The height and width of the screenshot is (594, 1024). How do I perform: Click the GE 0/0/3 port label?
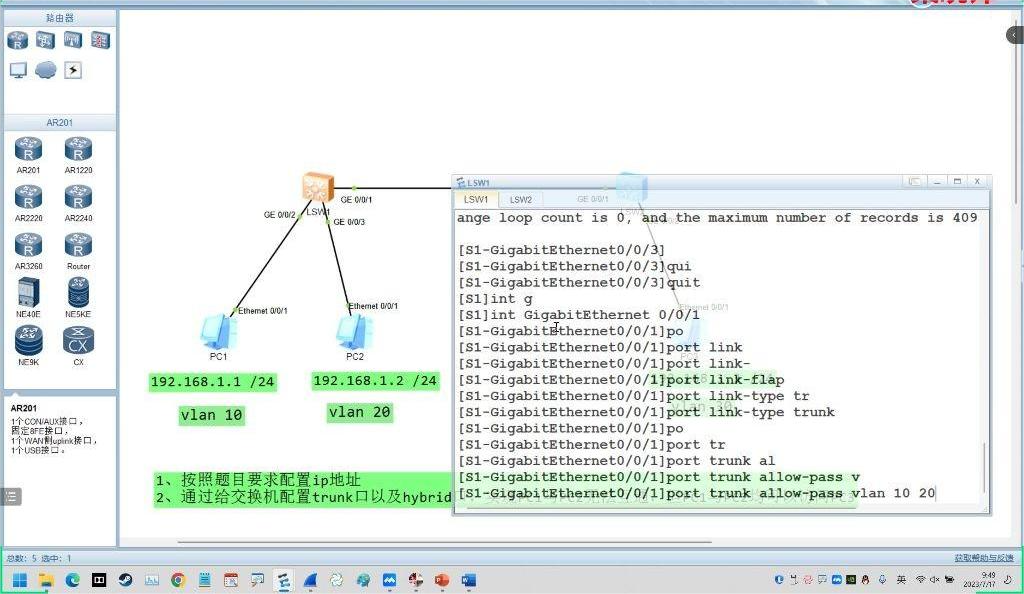point(349,222)
